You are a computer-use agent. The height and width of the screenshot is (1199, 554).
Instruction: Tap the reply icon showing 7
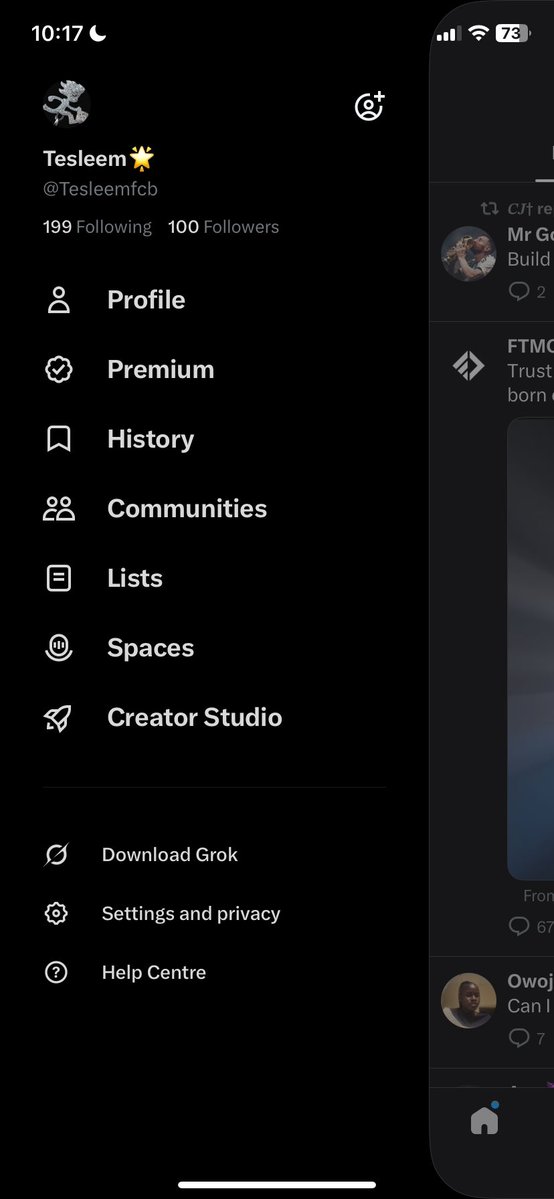(519, 1037)
